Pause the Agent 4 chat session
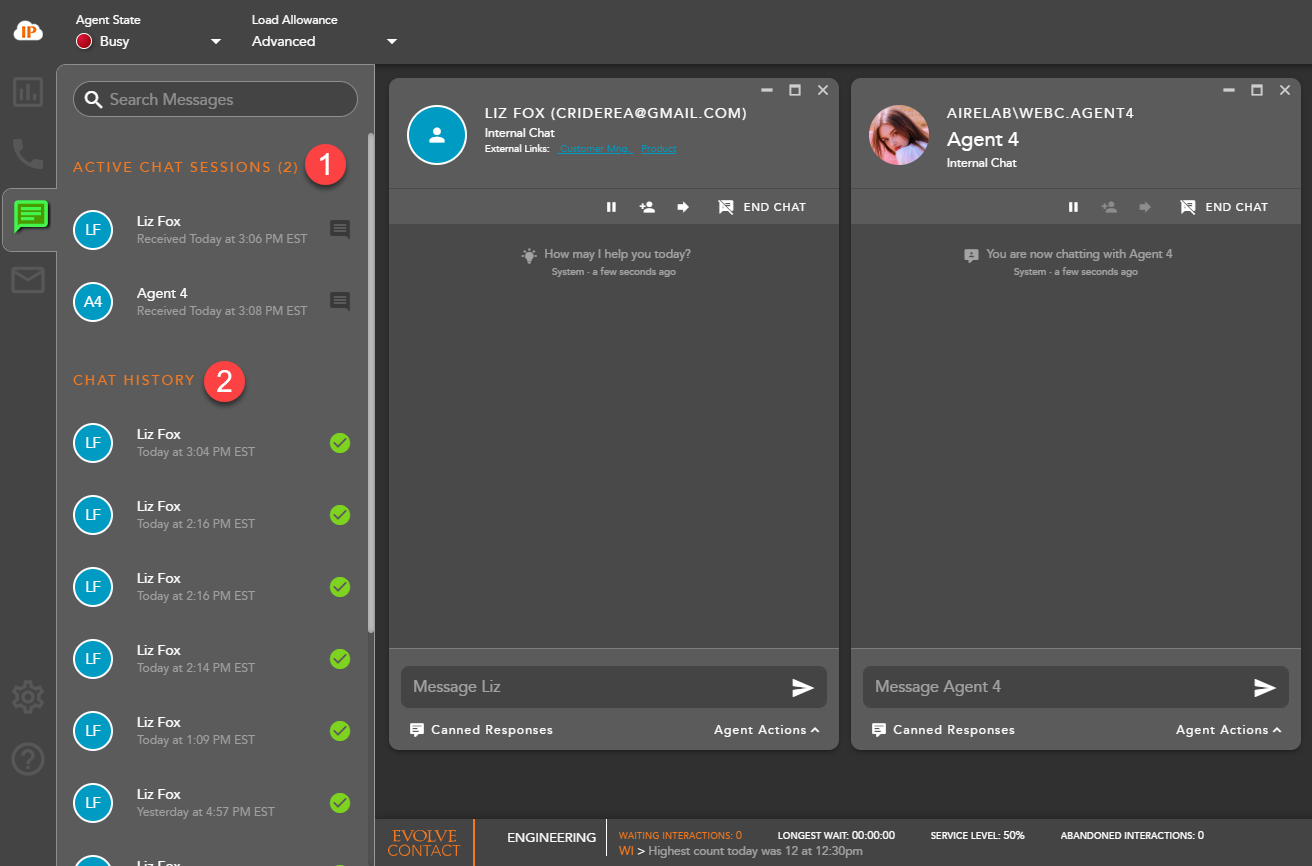Image resolution: width=1312 pixels, height=866 pixels. (x=1073, y=207)
